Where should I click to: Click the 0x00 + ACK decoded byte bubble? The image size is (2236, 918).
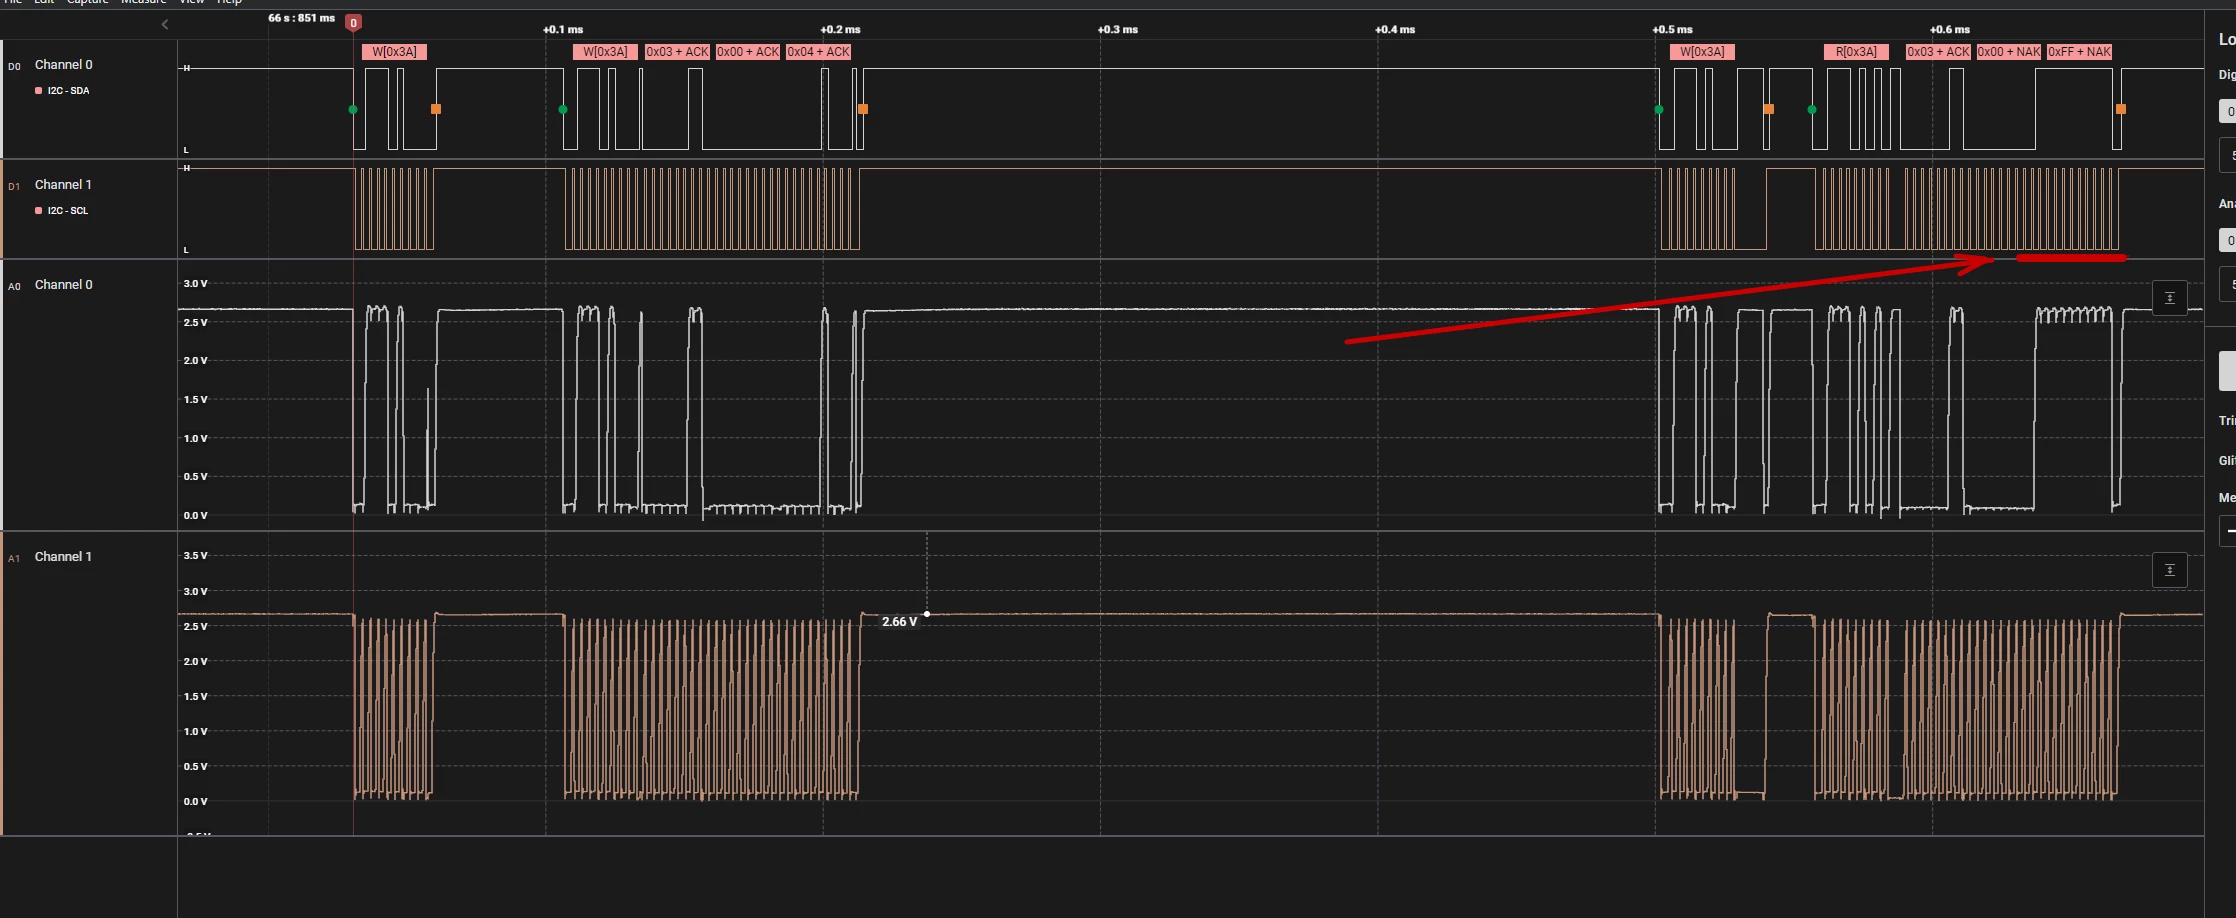pyautogui.click(x=748, y=52)
